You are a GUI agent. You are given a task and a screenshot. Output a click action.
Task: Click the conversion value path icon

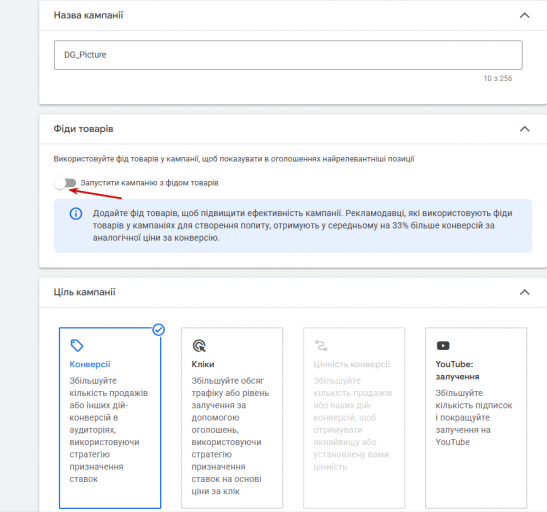pyautogui.click(x=321, y=346)
